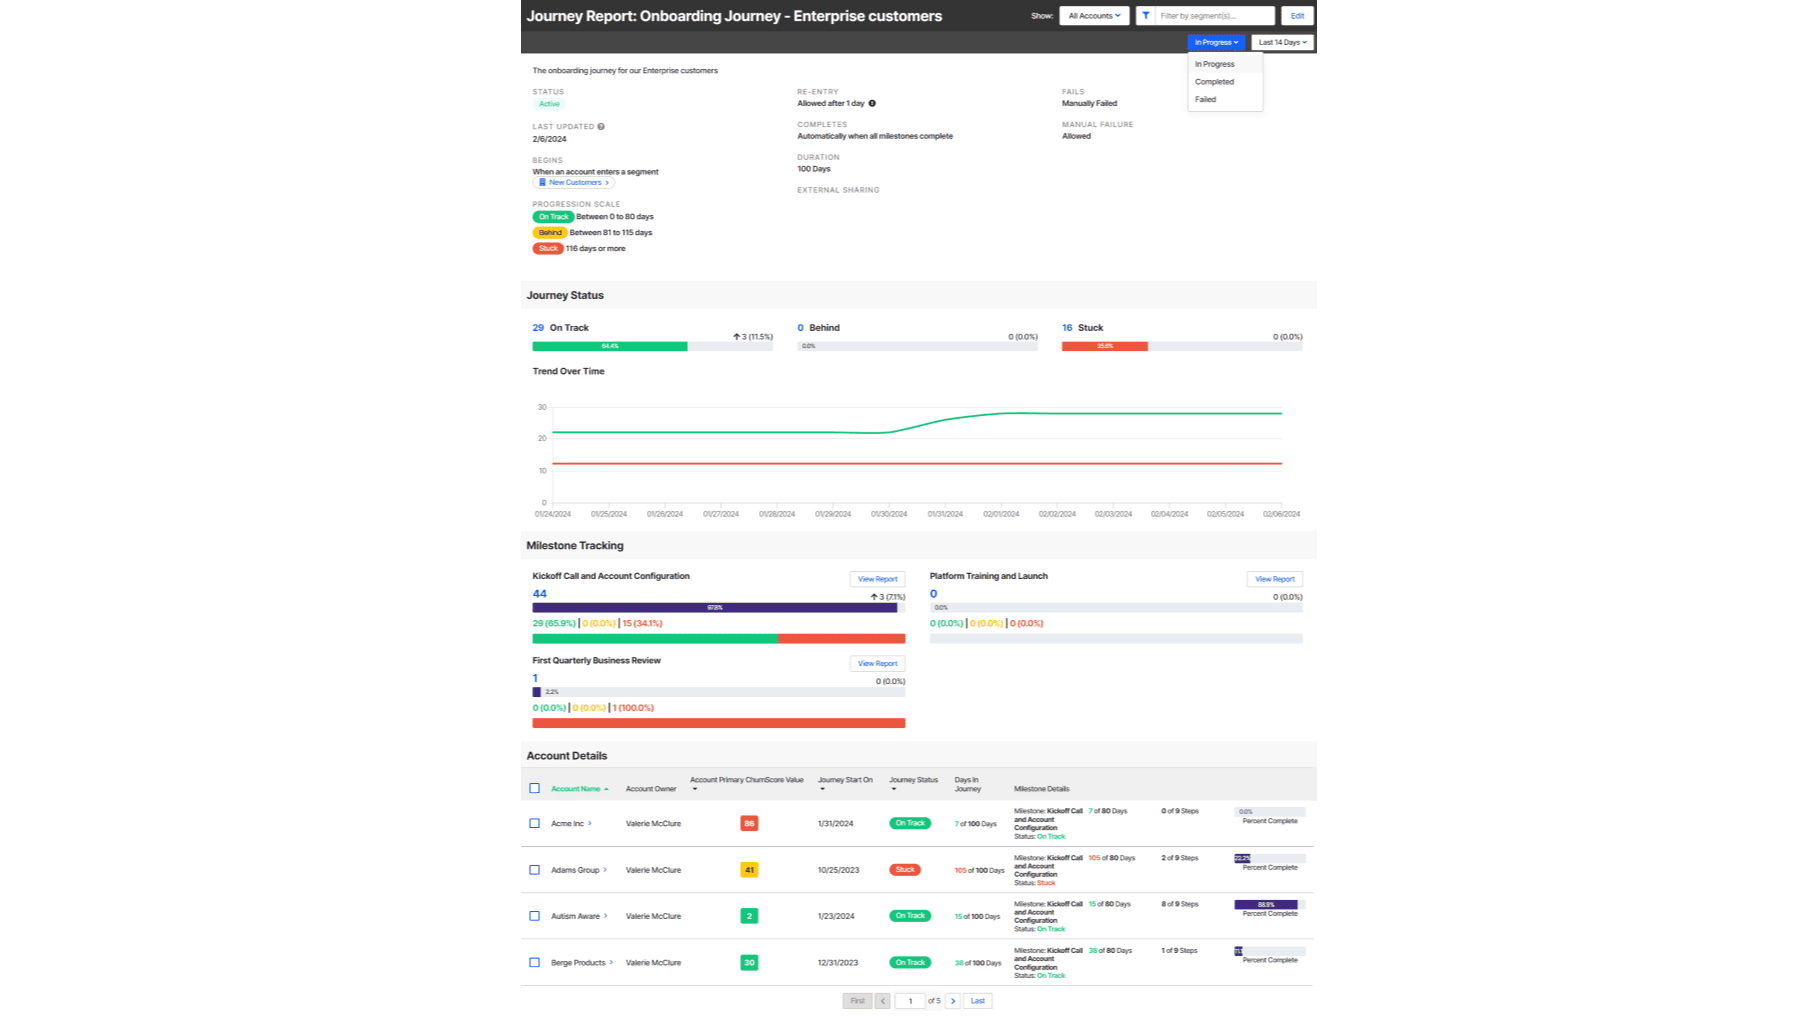Choose Completed from the status menu
Image resolution: width=1820 pixels, height=1024 pixels.
1214,82
